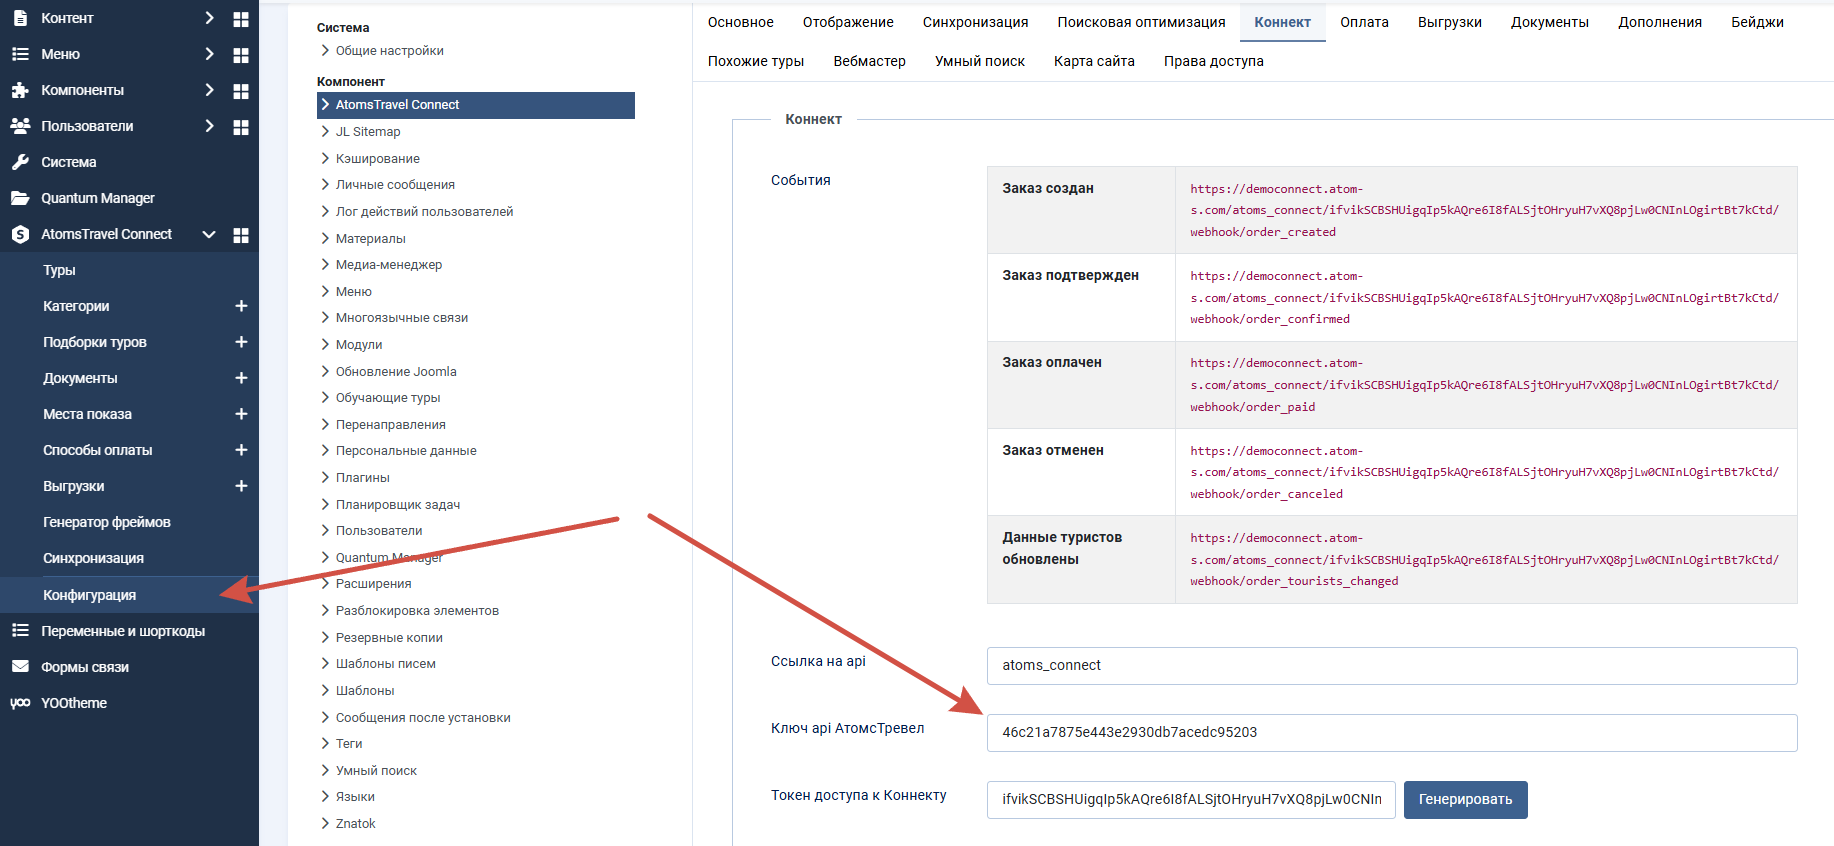1834x846 pixels.
Task: Open the Меню dashboard grid icon
Action: 241,55
